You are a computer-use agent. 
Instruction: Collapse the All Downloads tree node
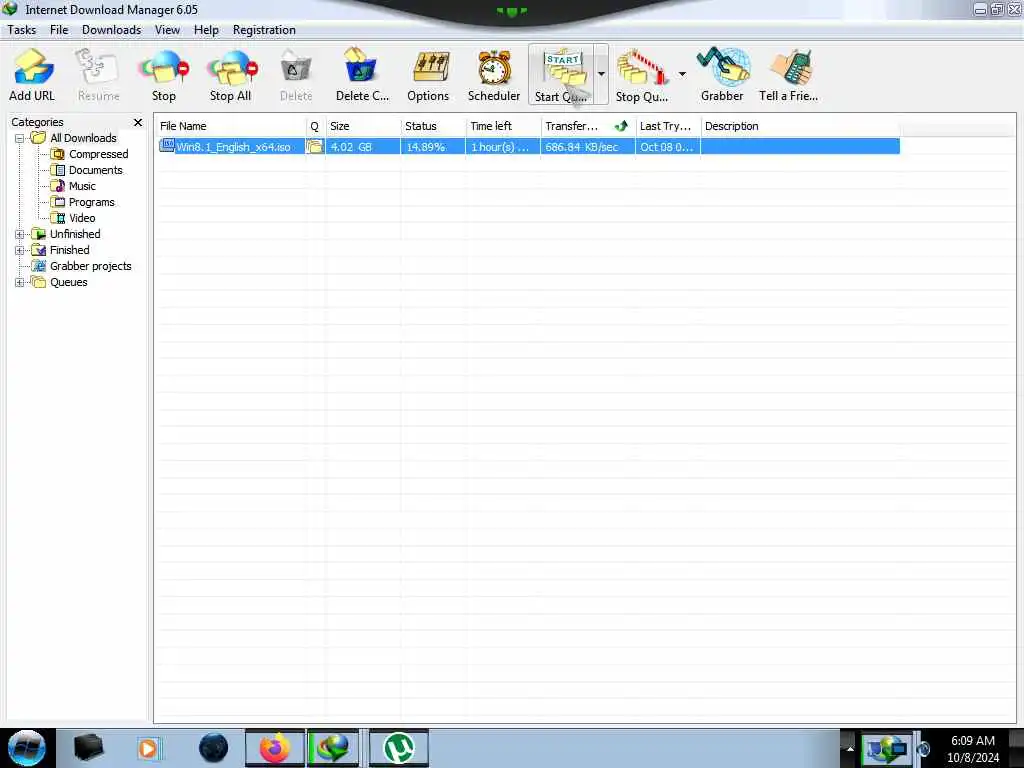coord(20,138)
